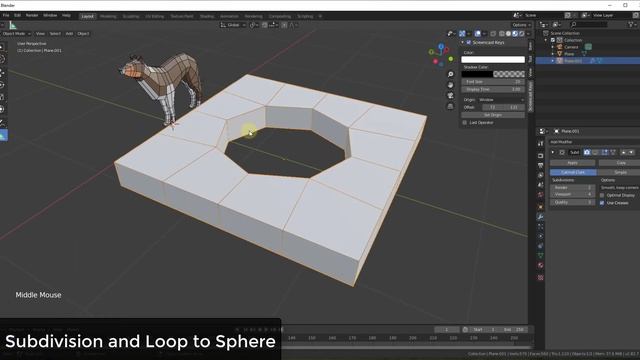Select solid viewport shading mode

click(508, 34)
